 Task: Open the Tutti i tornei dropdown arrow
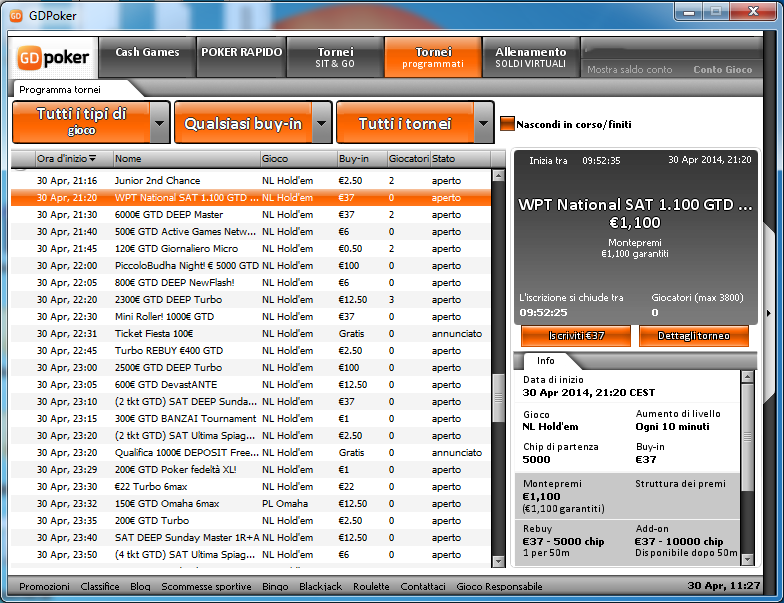pyautogui.click(x=484, y=123)
